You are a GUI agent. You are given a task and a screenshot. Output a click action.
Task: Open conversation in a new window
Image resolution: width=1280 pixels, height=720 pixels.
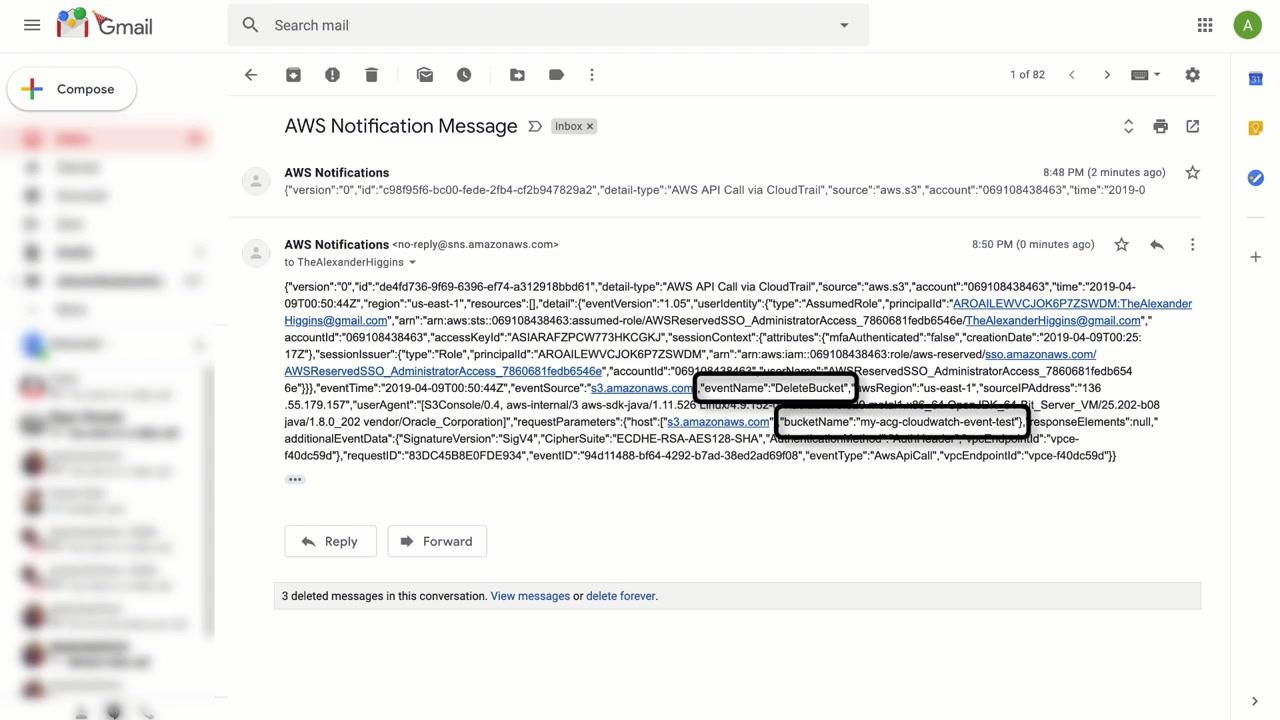[x=1192, y=126]
